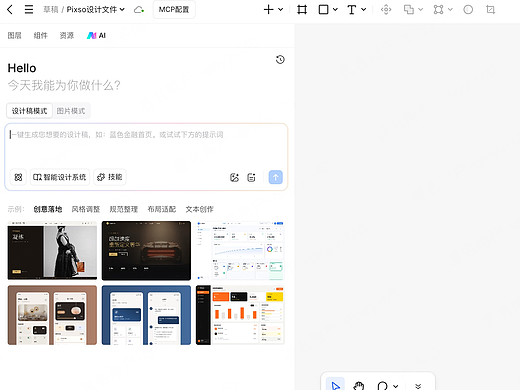Viewport: 520px width, 390px height.
Task: Expand the dropdown beside the plus tool
Action: pos(281,9)
